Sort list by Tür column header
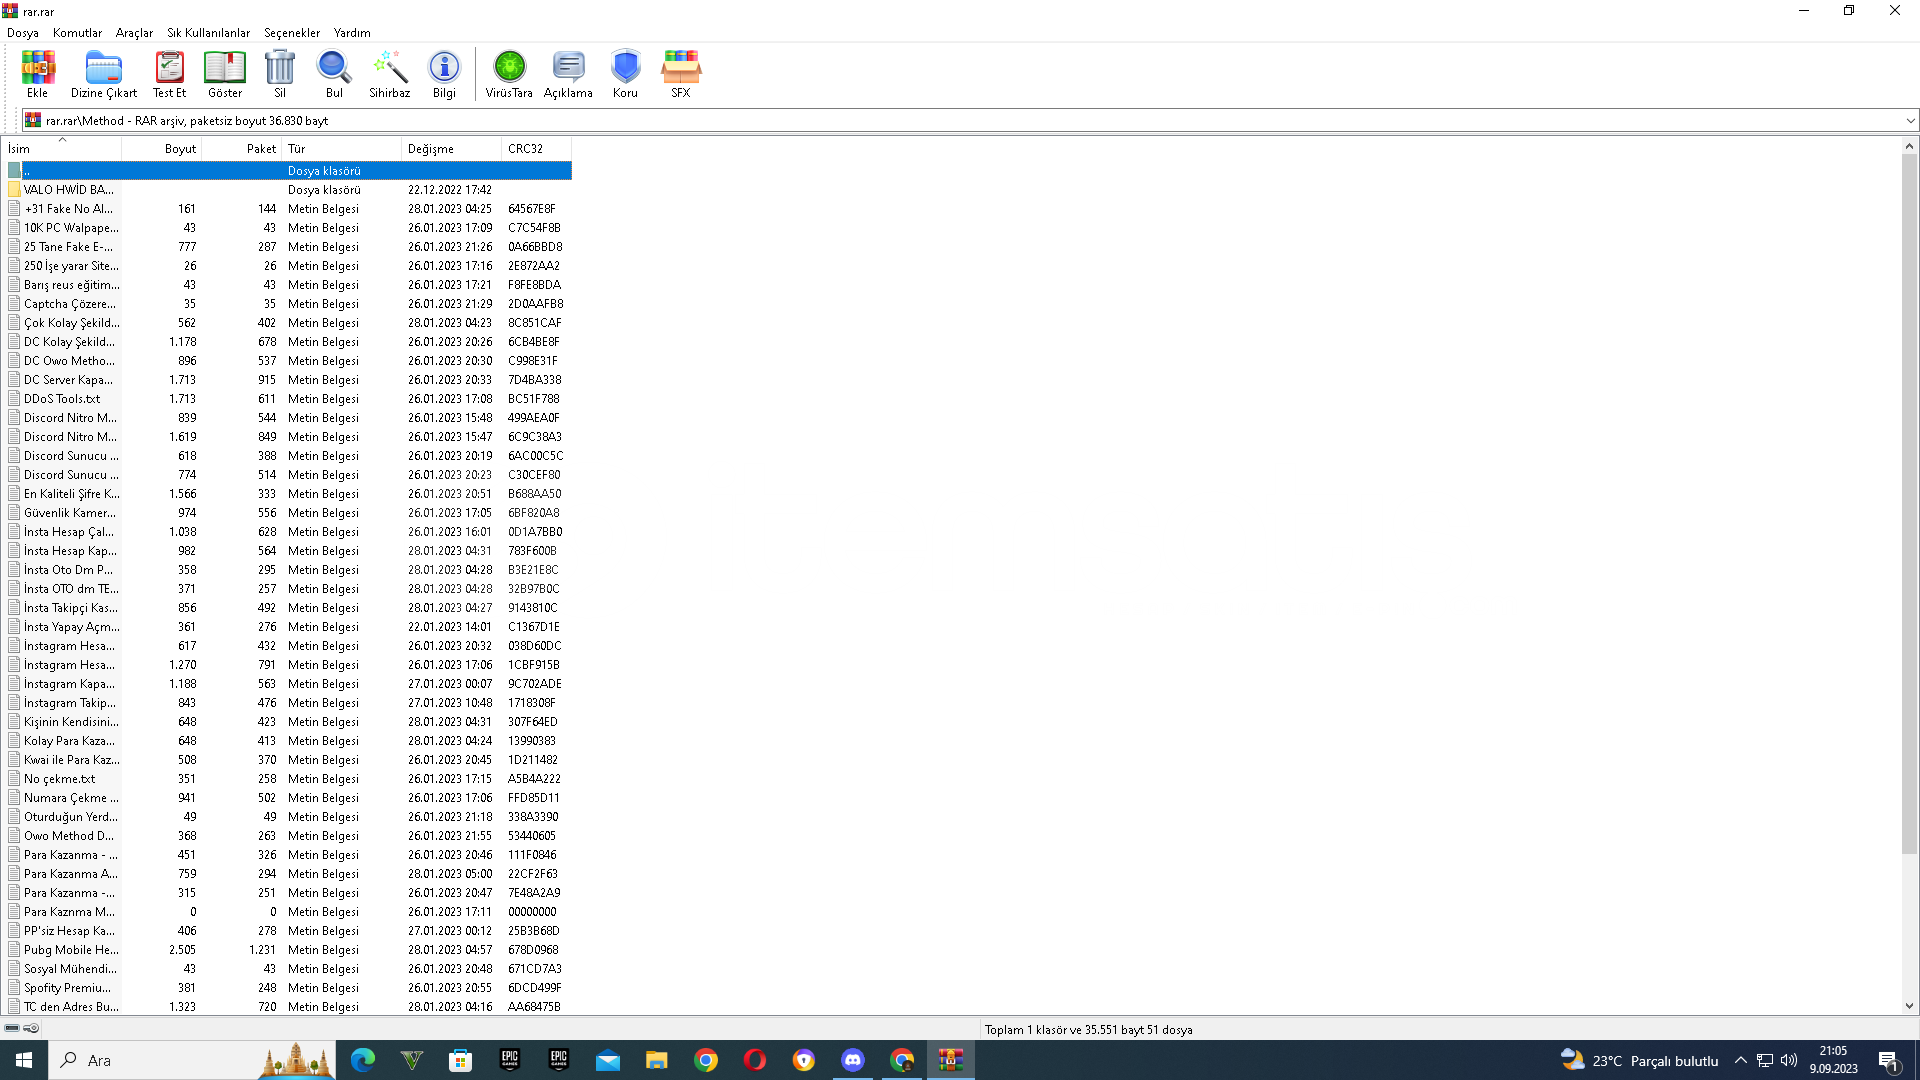Screen dimensions: 1920x1080 (x=342, y=148)
